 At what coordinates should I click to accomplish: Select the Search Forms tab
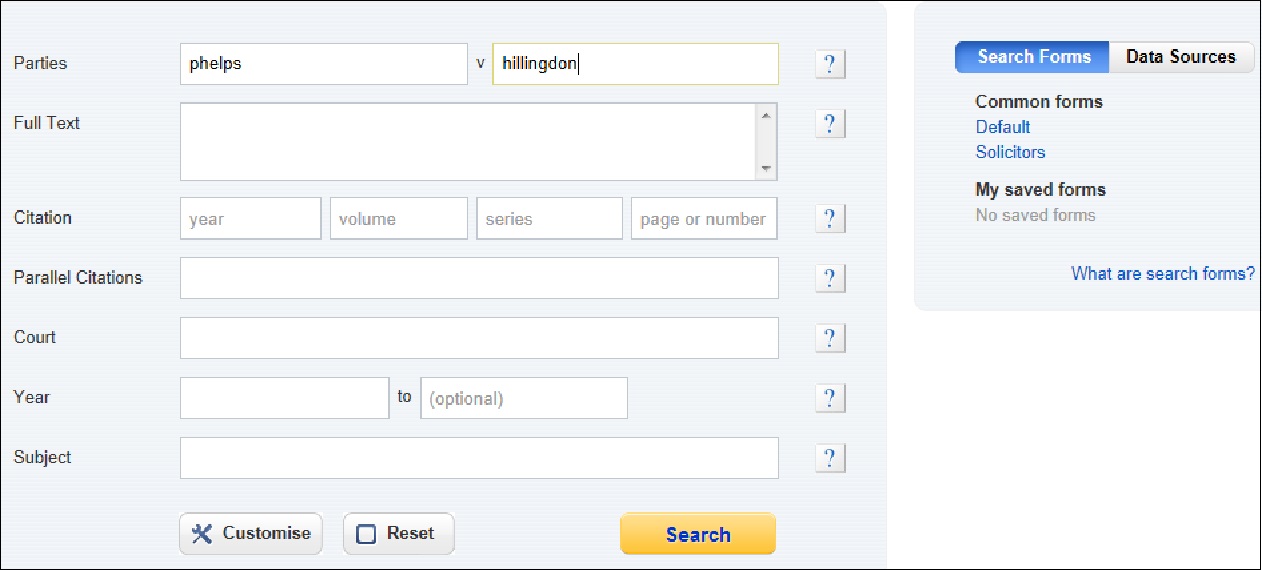(x=1033, y=57)
